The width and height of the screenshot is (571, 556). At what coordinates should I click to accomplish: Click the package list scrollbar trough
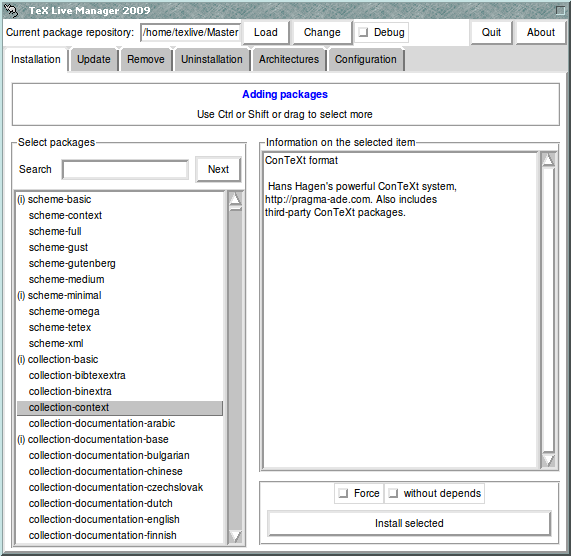(x=235, y=370)
